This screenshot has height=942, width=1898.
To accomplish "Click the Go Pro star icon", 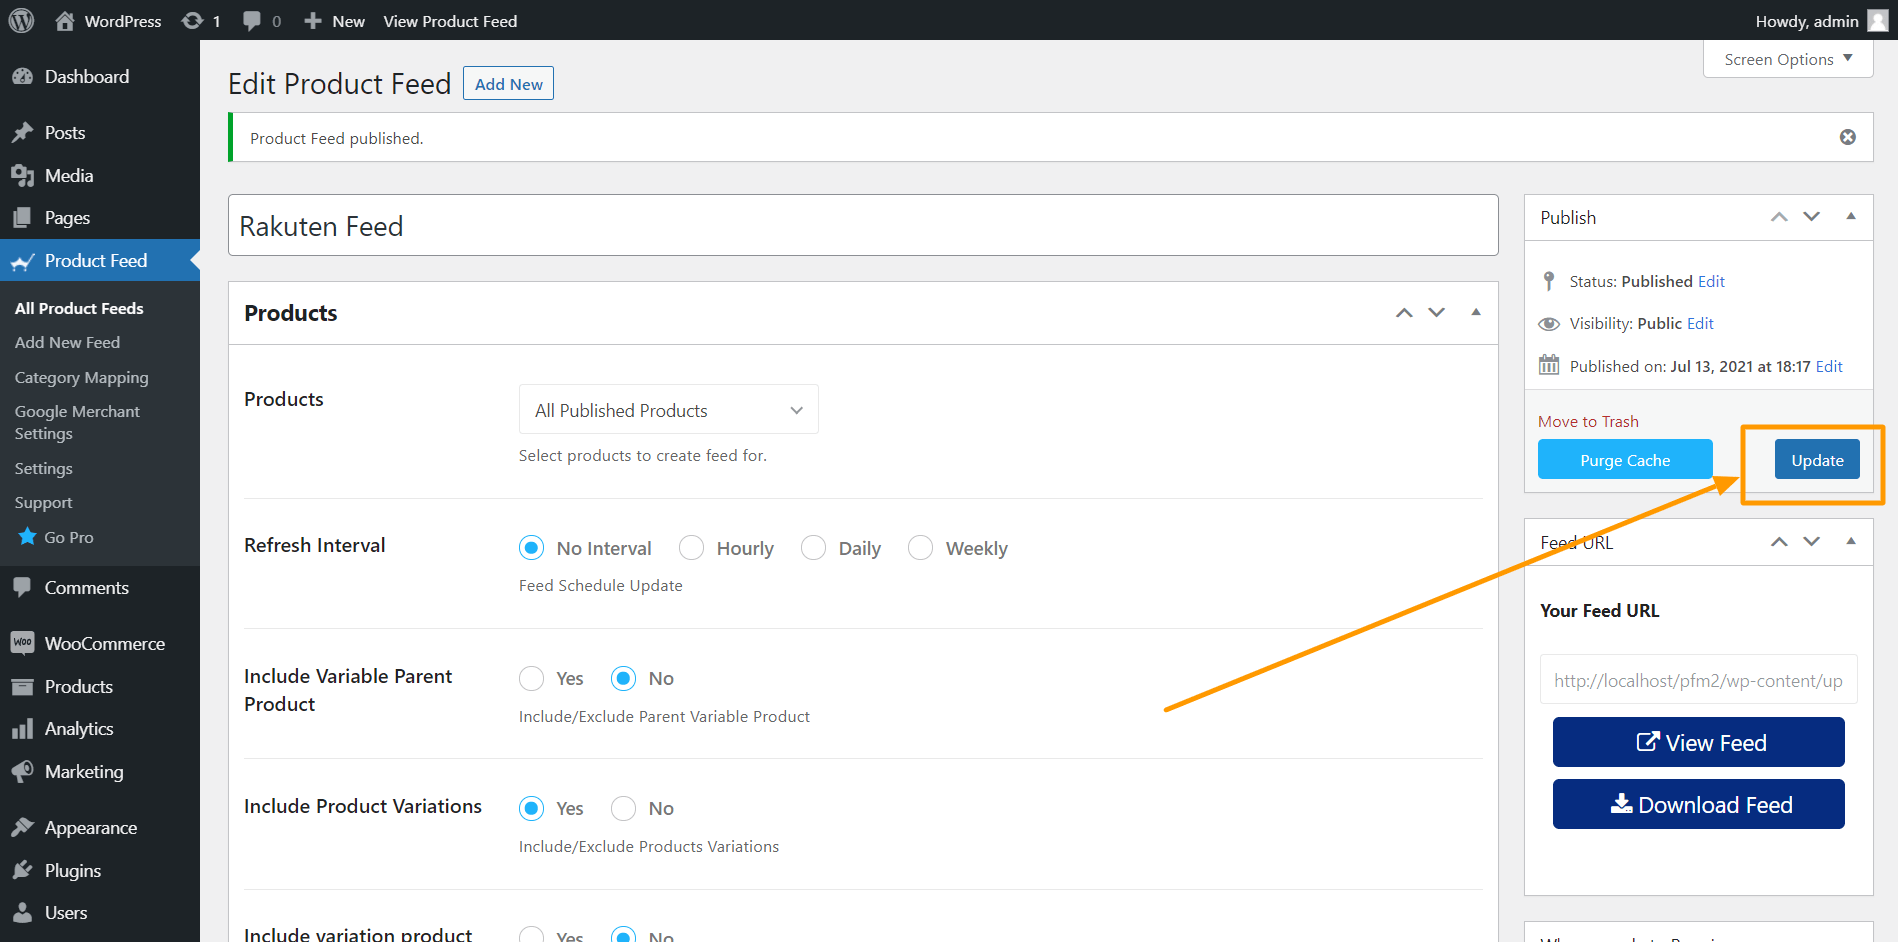I will click(27, 537).
